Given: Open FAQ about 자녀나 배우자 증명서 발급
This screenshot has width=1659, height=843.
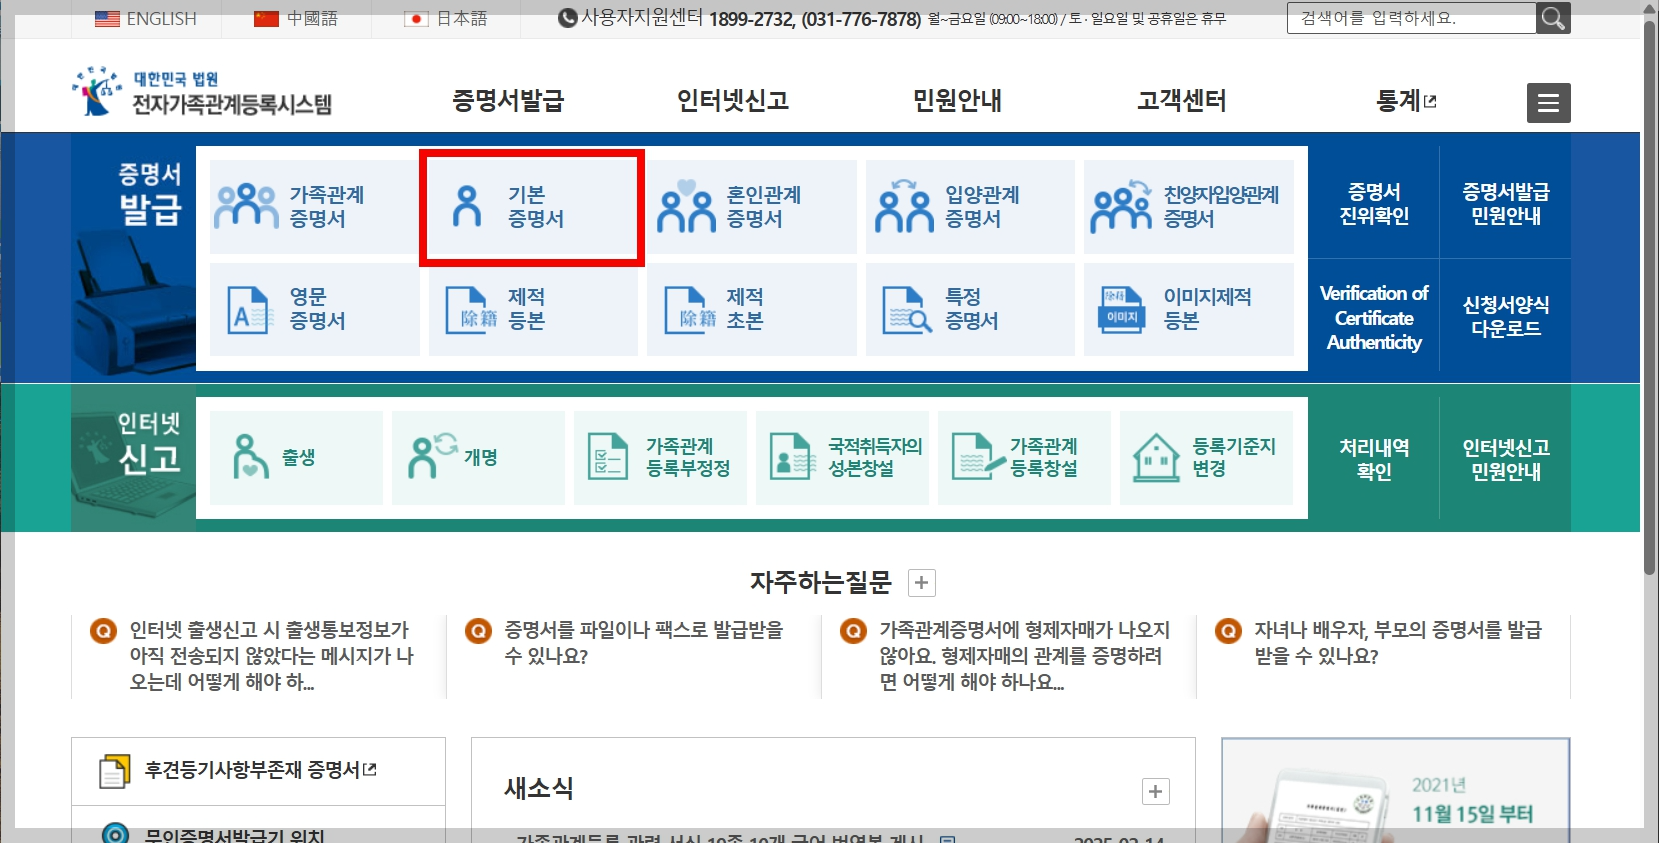Looking at the screenshot, I should pos(1398,643).
